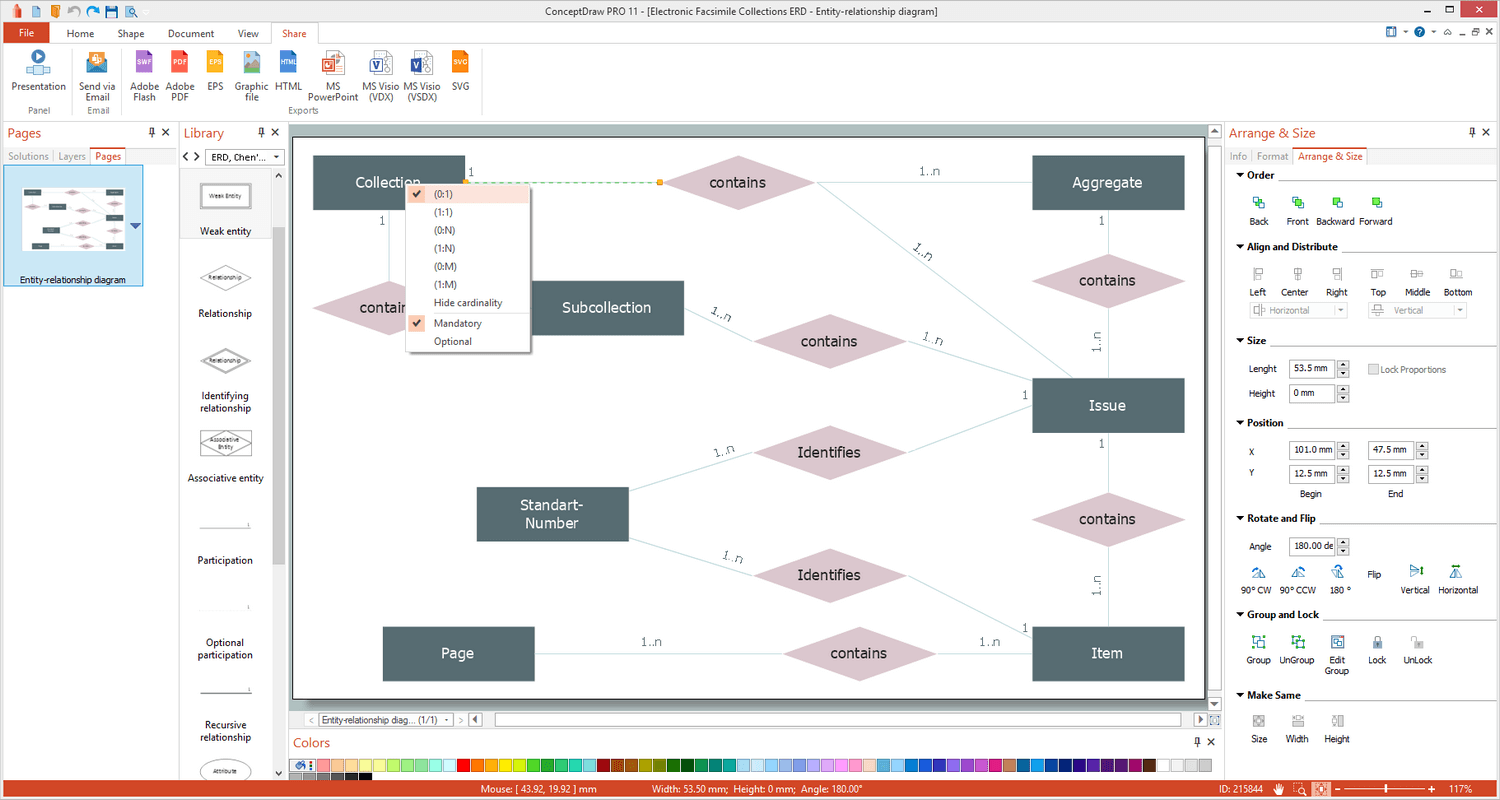Open the ERD Chen library dropdown

tap(276, 157)
